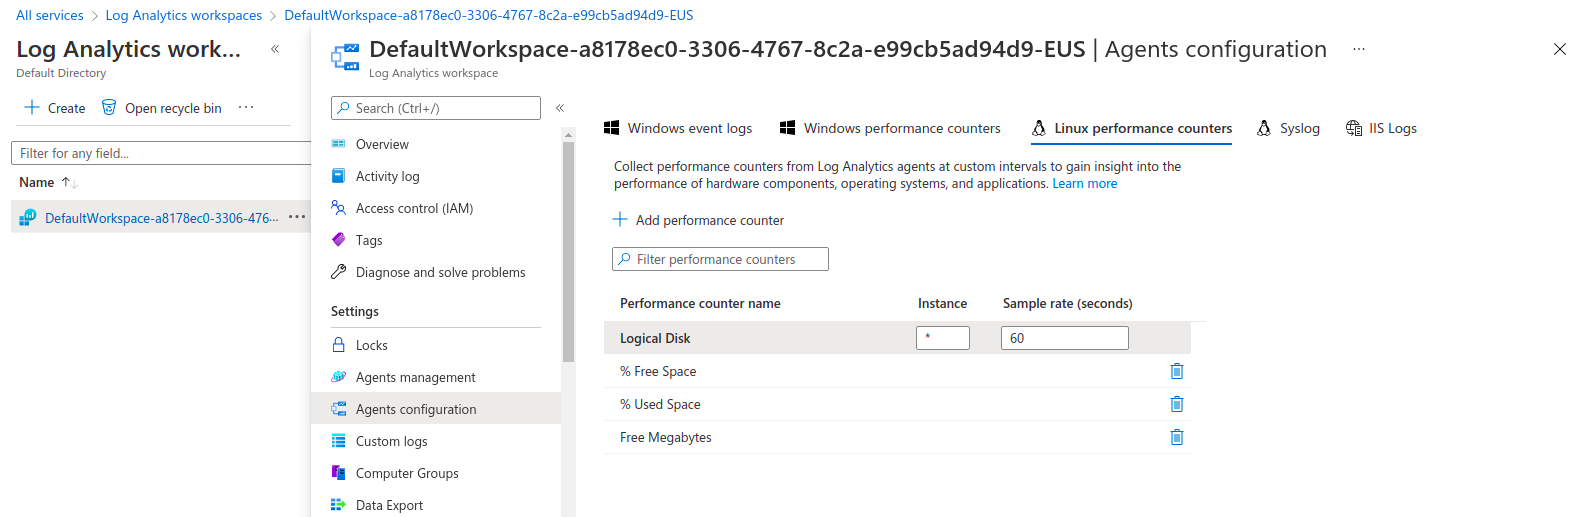Click the Overview menu icon
Screen dimensions: 1596x517
(x=338, y=144)
